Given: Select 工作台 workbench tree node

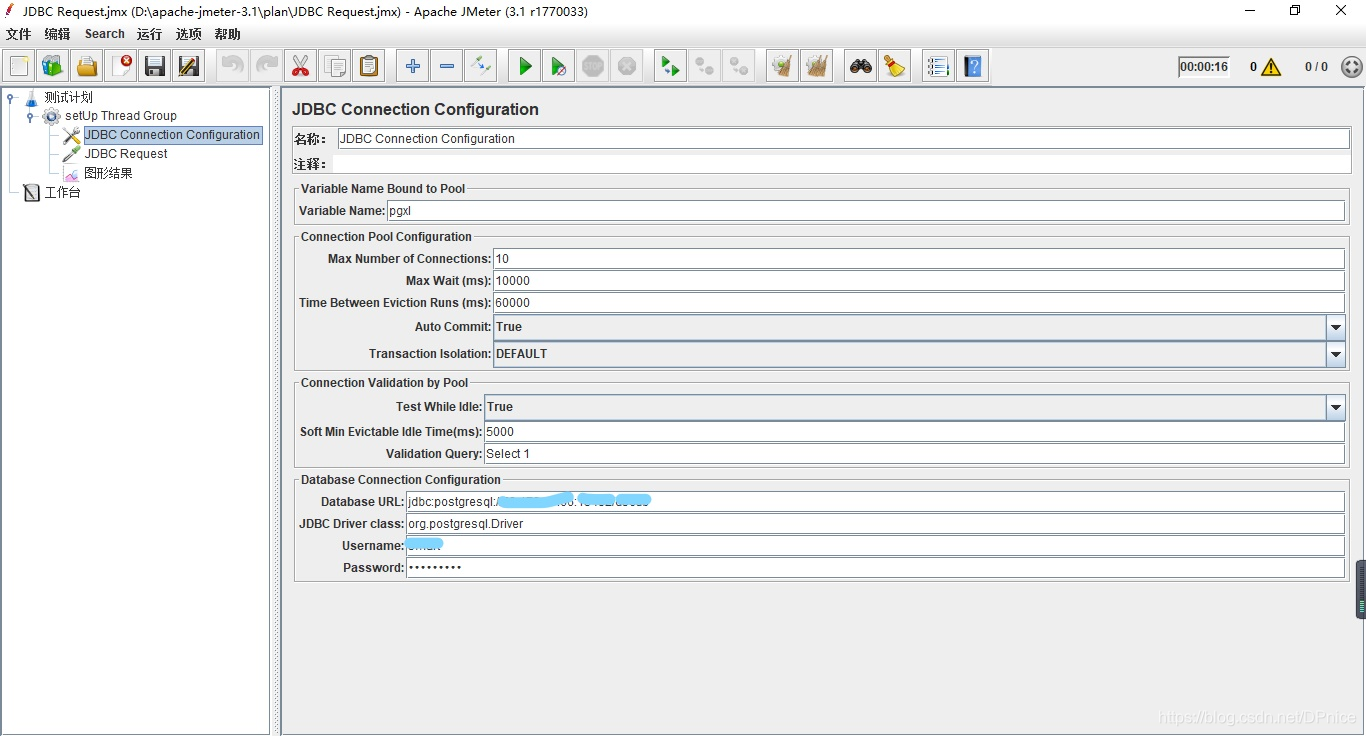Looking at the screenshot, I should [62, 192].
